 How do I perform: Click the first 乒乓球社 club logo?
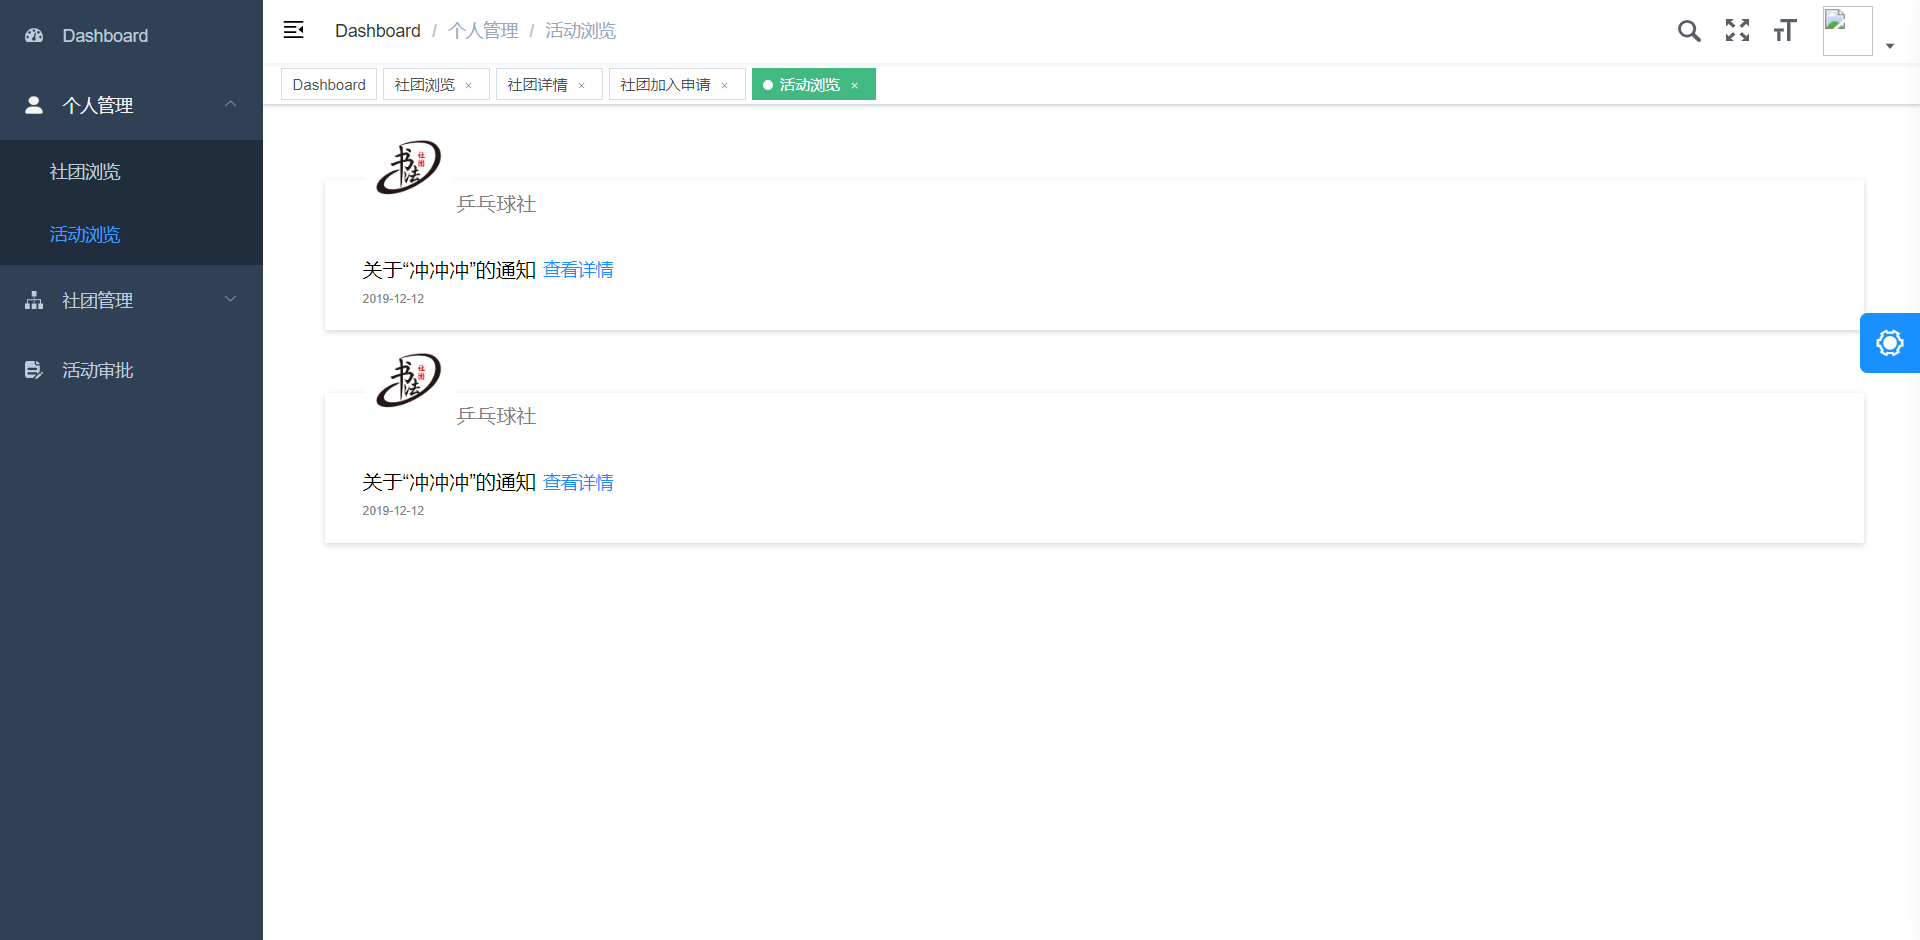point(408,167)
